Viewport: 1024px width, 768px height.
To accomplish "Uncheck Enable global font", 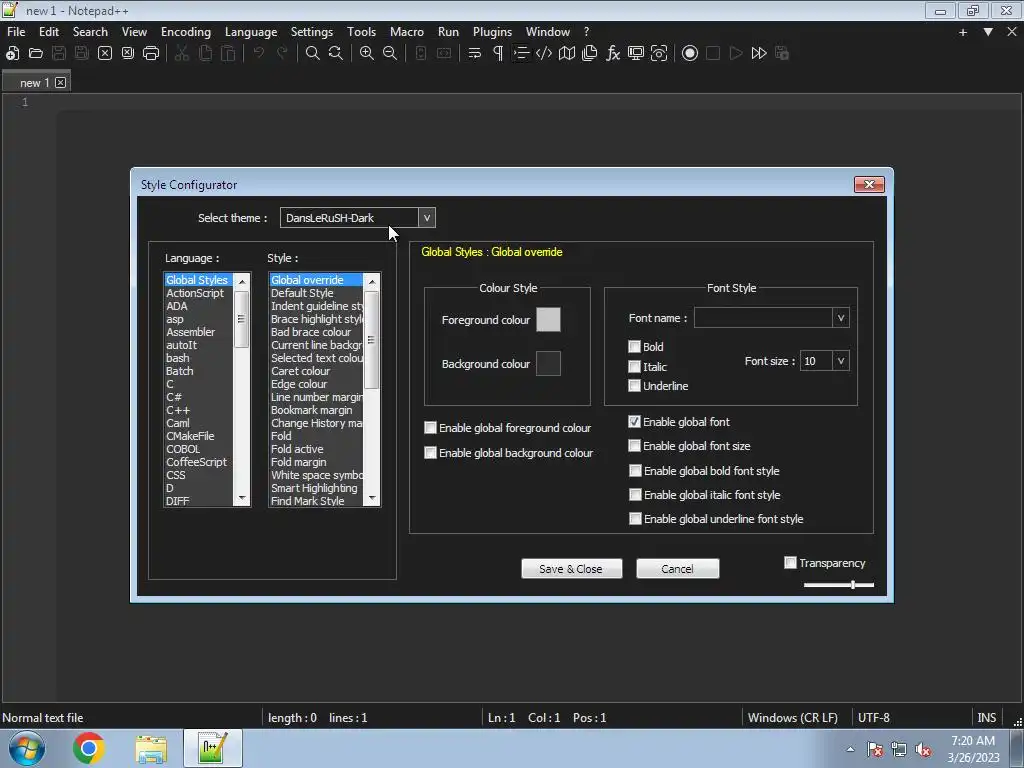I will click(x=634, y=422).
